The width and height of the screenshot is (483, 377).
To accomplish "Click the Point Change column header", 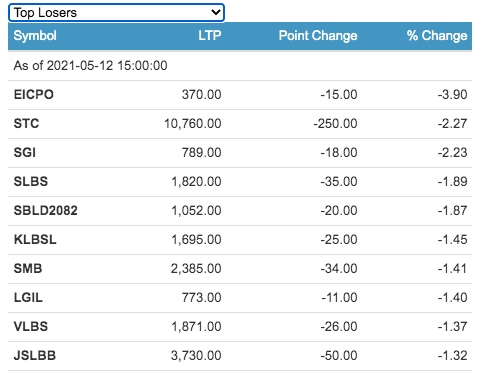I will 318,36.
